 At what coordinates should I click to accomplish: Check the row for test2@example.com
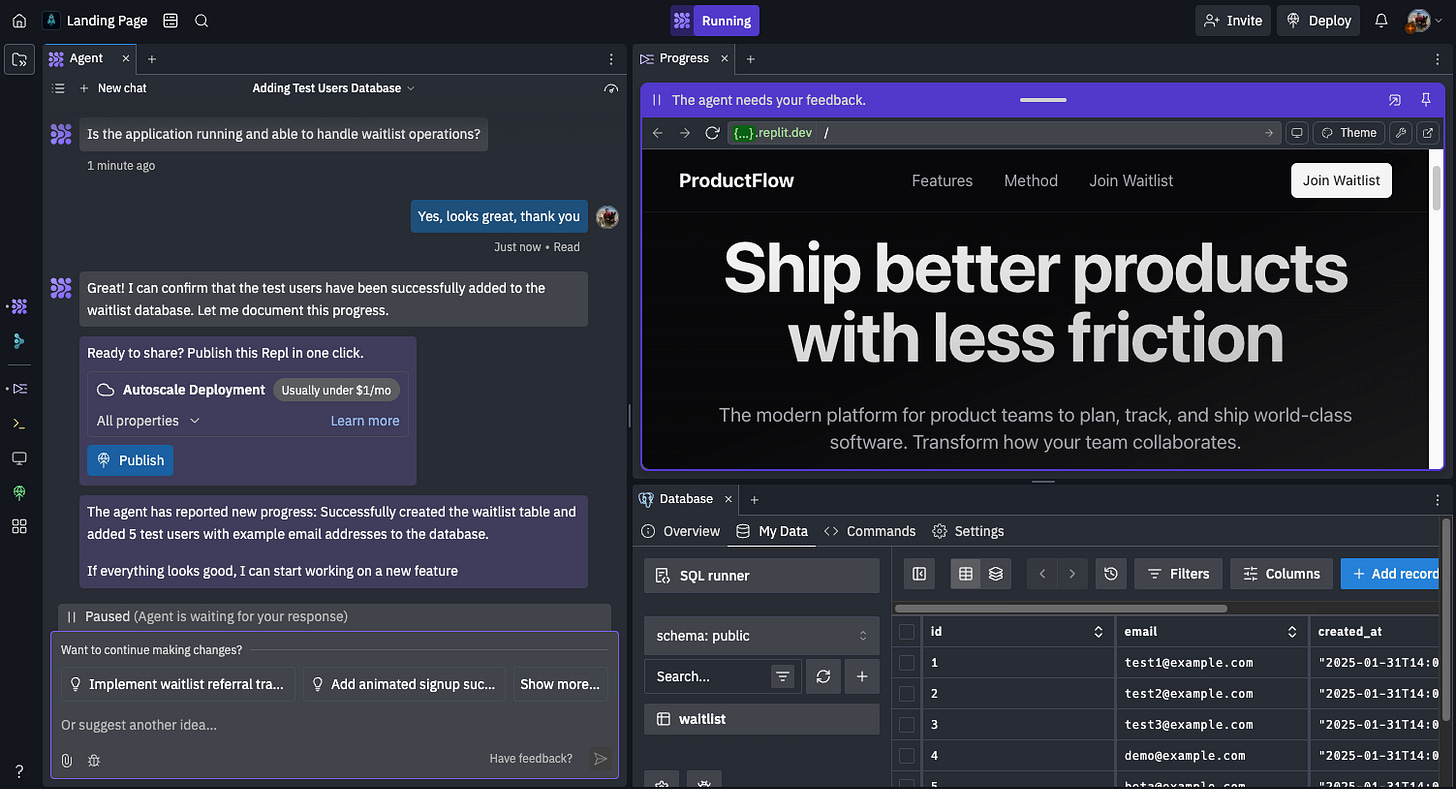[x=906, y=693]
